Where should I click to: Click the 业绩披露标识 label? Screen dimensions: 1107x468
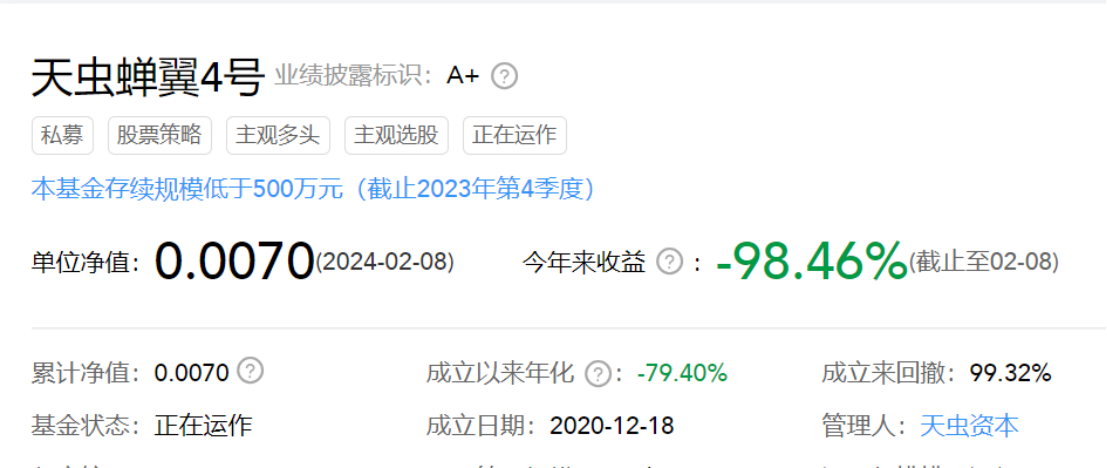click(352, 76)
